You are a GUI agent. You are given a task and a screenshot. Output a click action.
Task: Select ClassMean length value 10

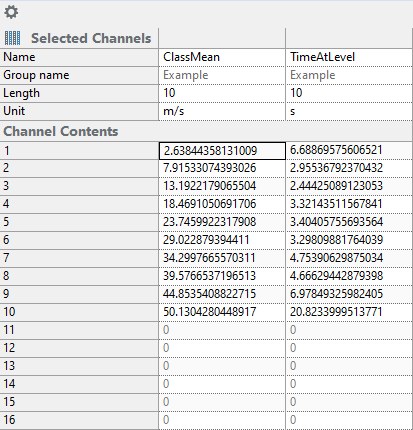[x=222, y=93]
